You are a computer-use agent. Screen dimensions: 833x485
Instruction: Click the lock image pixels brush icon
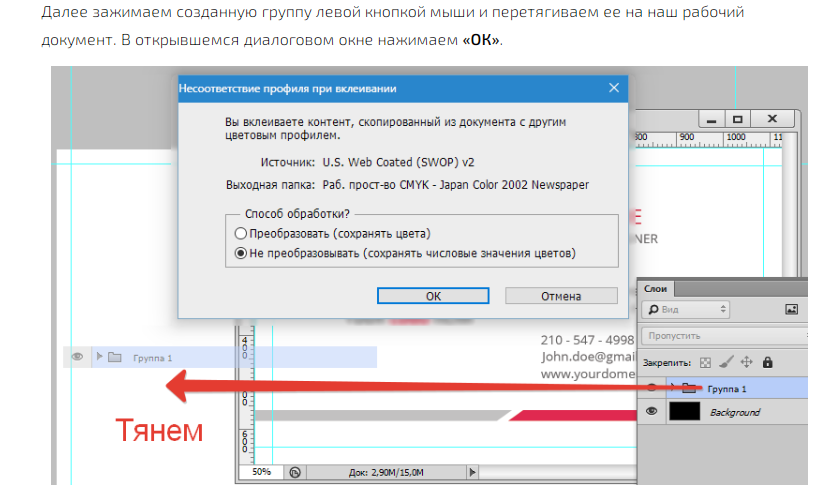point(727,362)
